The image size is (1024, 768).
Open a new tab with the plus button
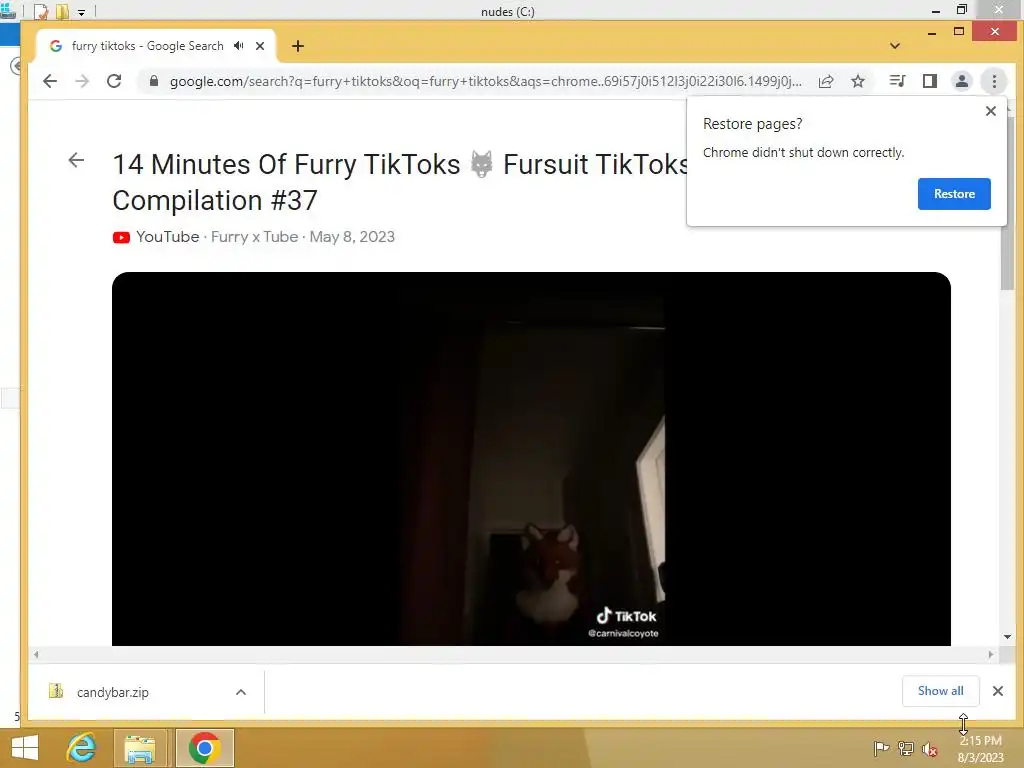click(298, 46)
